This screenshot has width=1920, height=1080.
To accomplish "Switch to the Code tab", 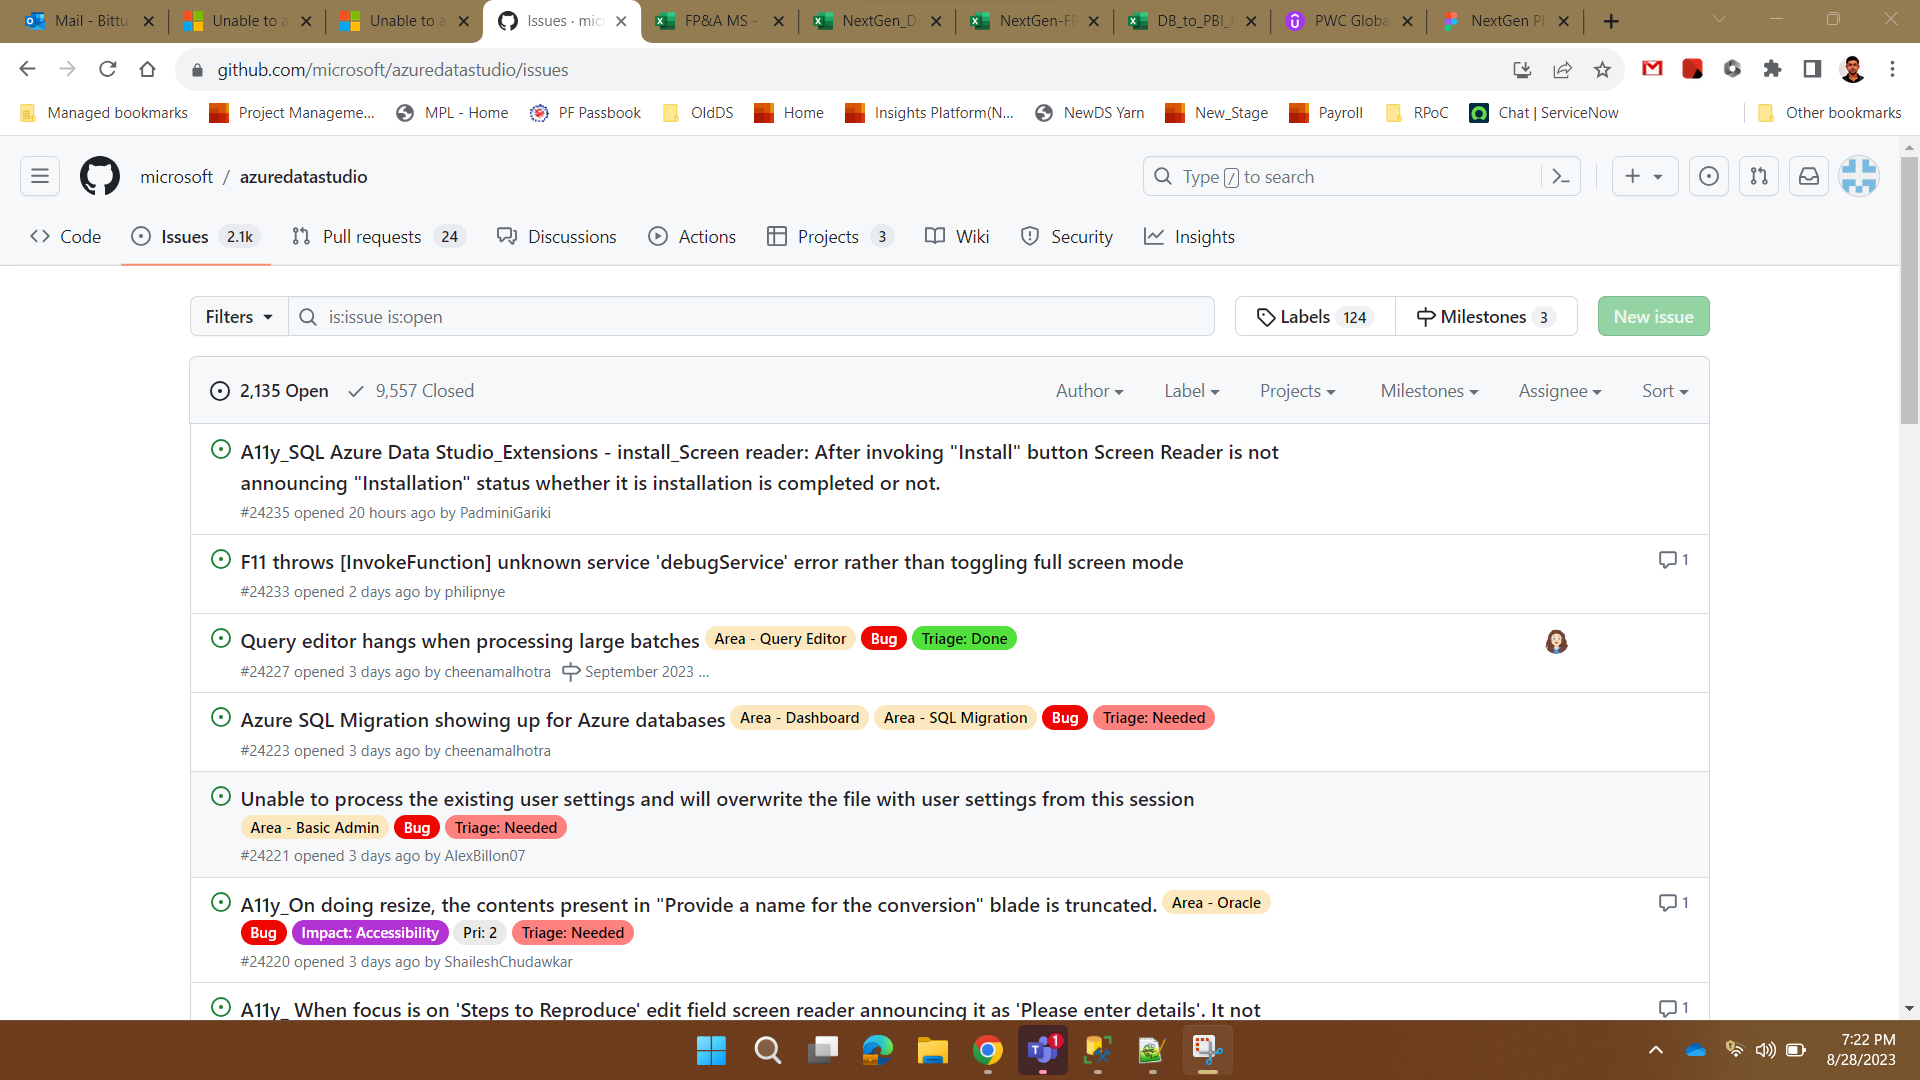I will click(x=66, y=237).
